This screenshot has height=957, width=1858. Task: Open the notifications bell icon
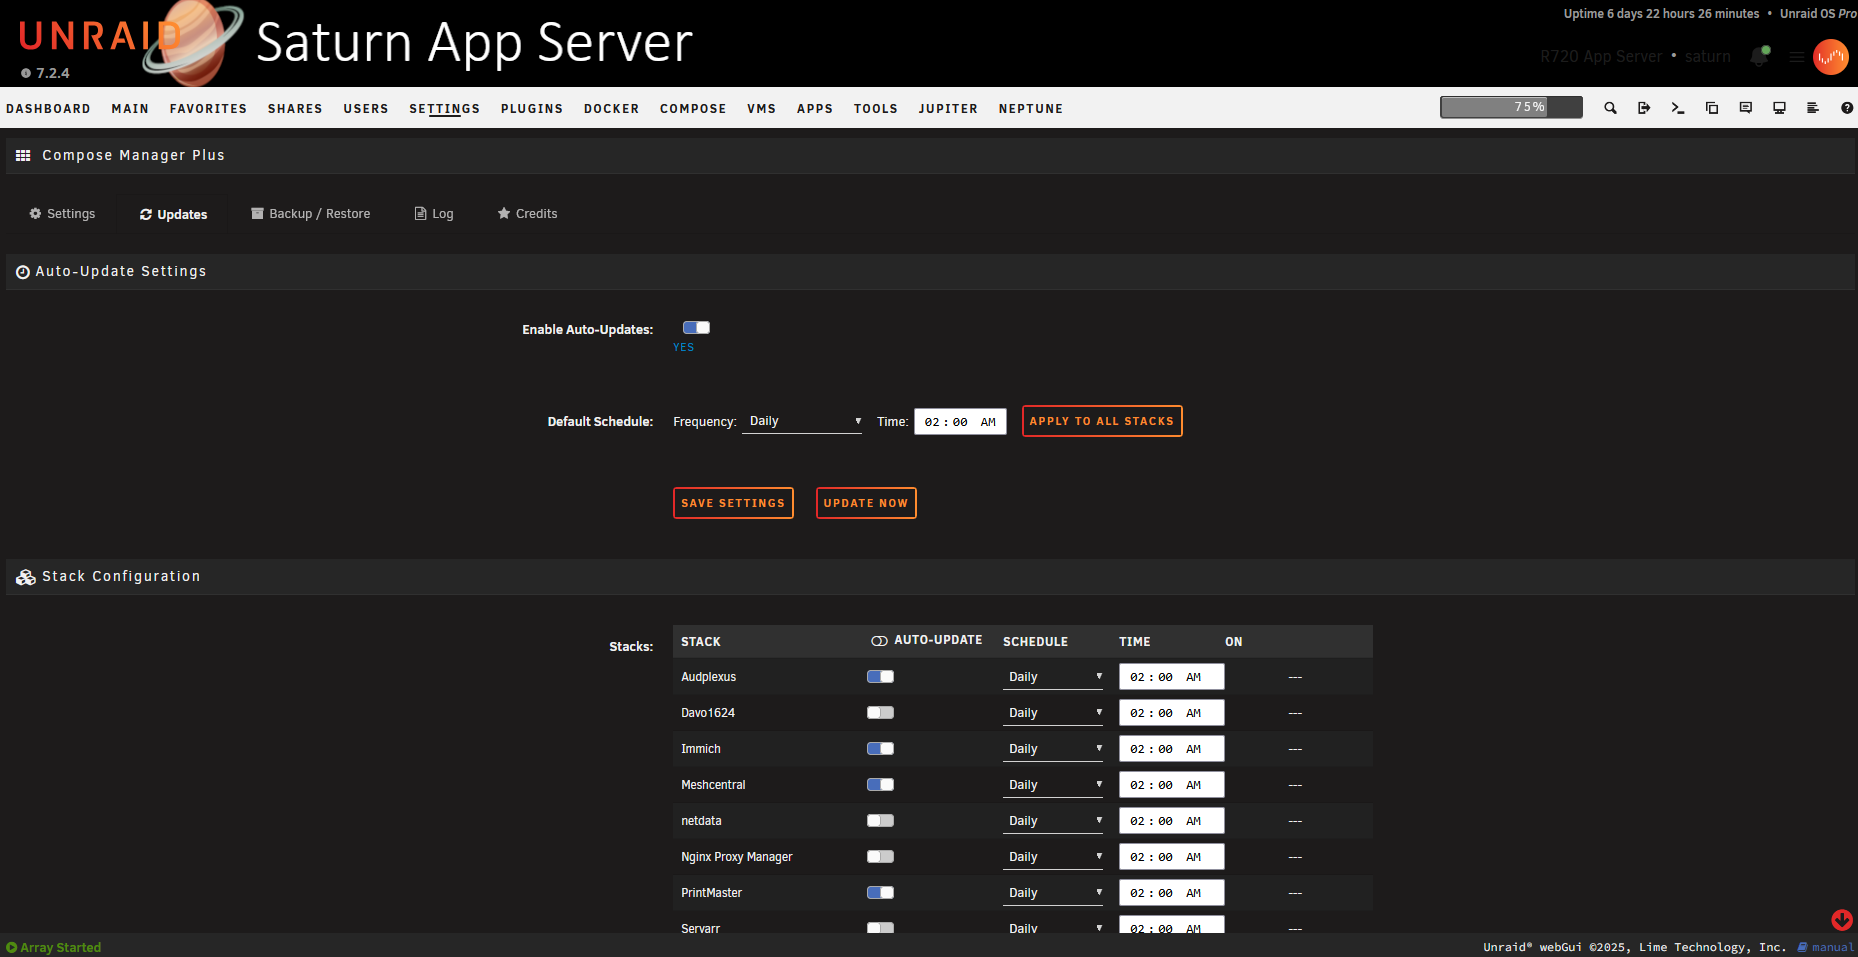pos(1759,57)
